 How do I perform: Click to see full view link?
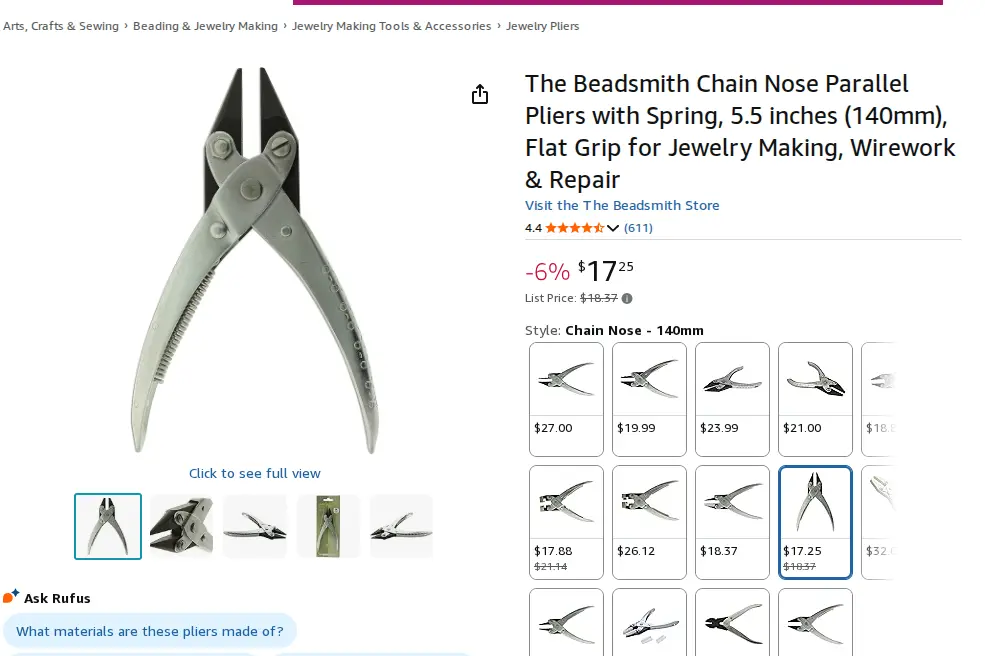click(255, 473)
